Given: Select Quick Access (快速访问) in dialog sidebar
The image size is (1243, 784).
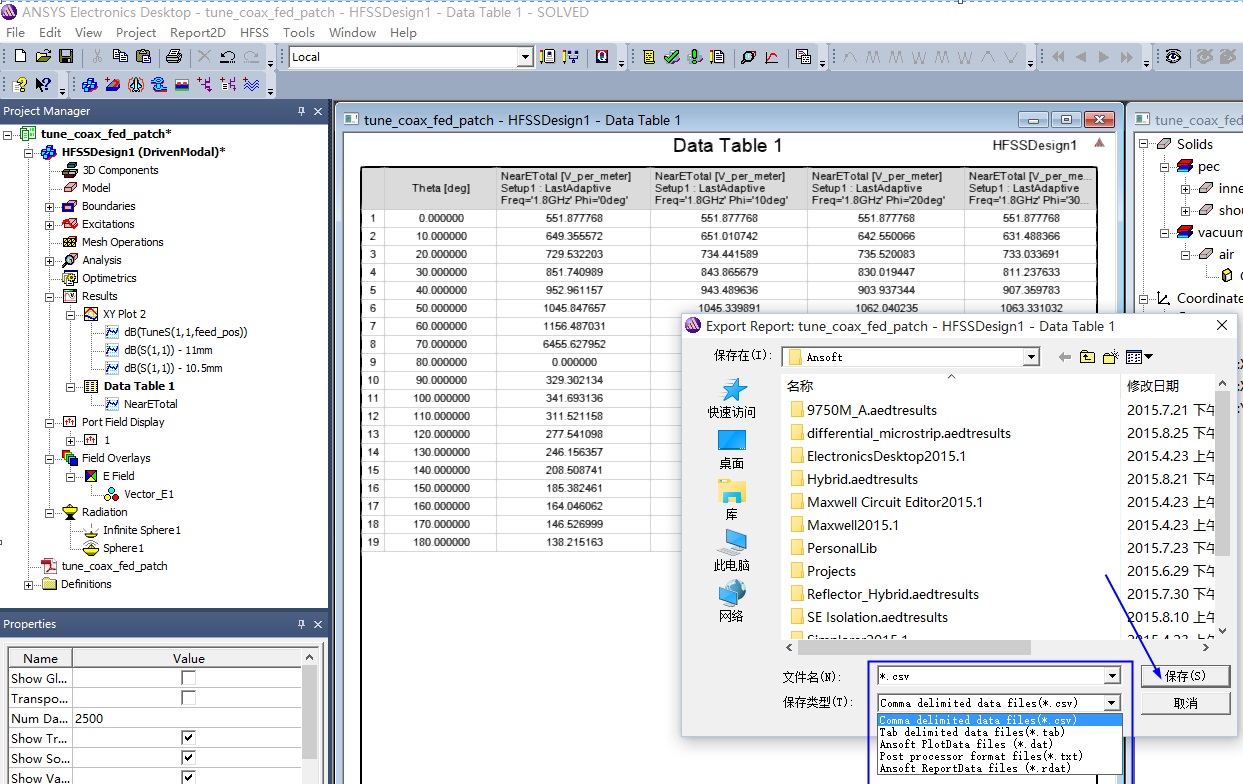Looking at the screenshot, I should [x=733, y=399].
